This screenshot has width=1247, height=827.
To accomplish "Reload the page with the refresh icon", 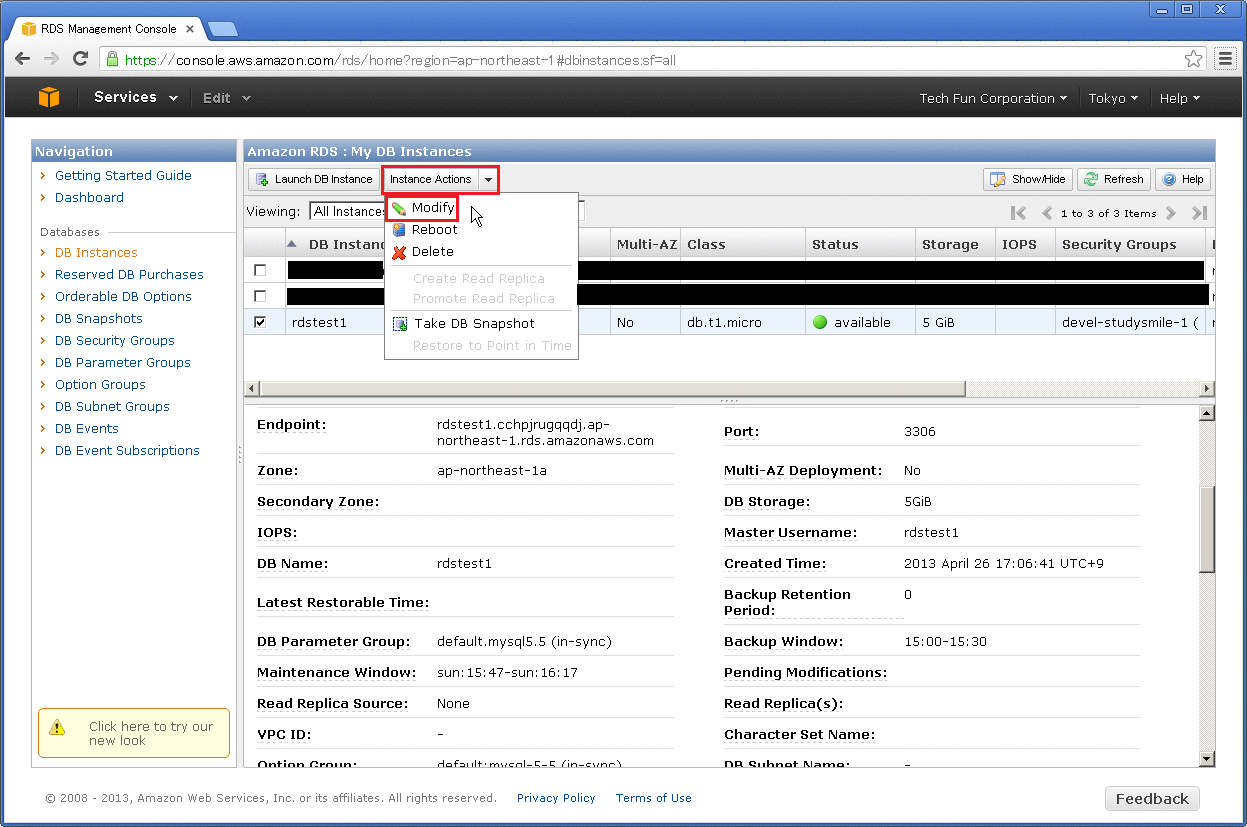I will point(80,59).
